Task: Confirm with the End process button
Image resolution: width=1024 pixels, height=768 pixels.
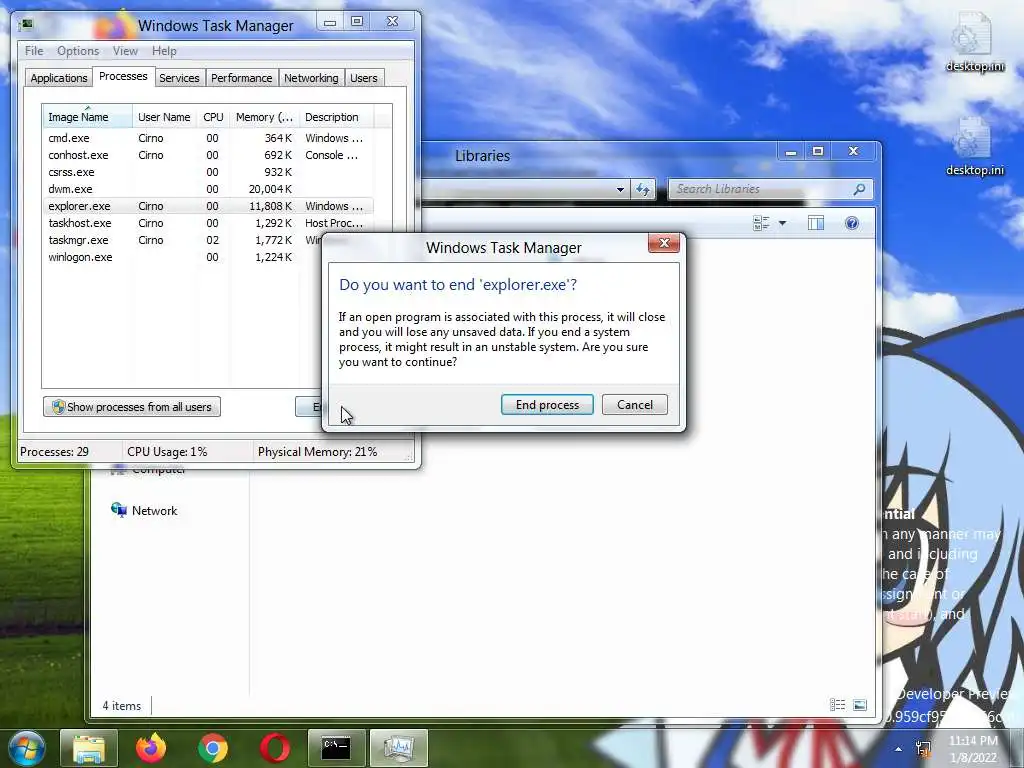Action: coord(547,405)
